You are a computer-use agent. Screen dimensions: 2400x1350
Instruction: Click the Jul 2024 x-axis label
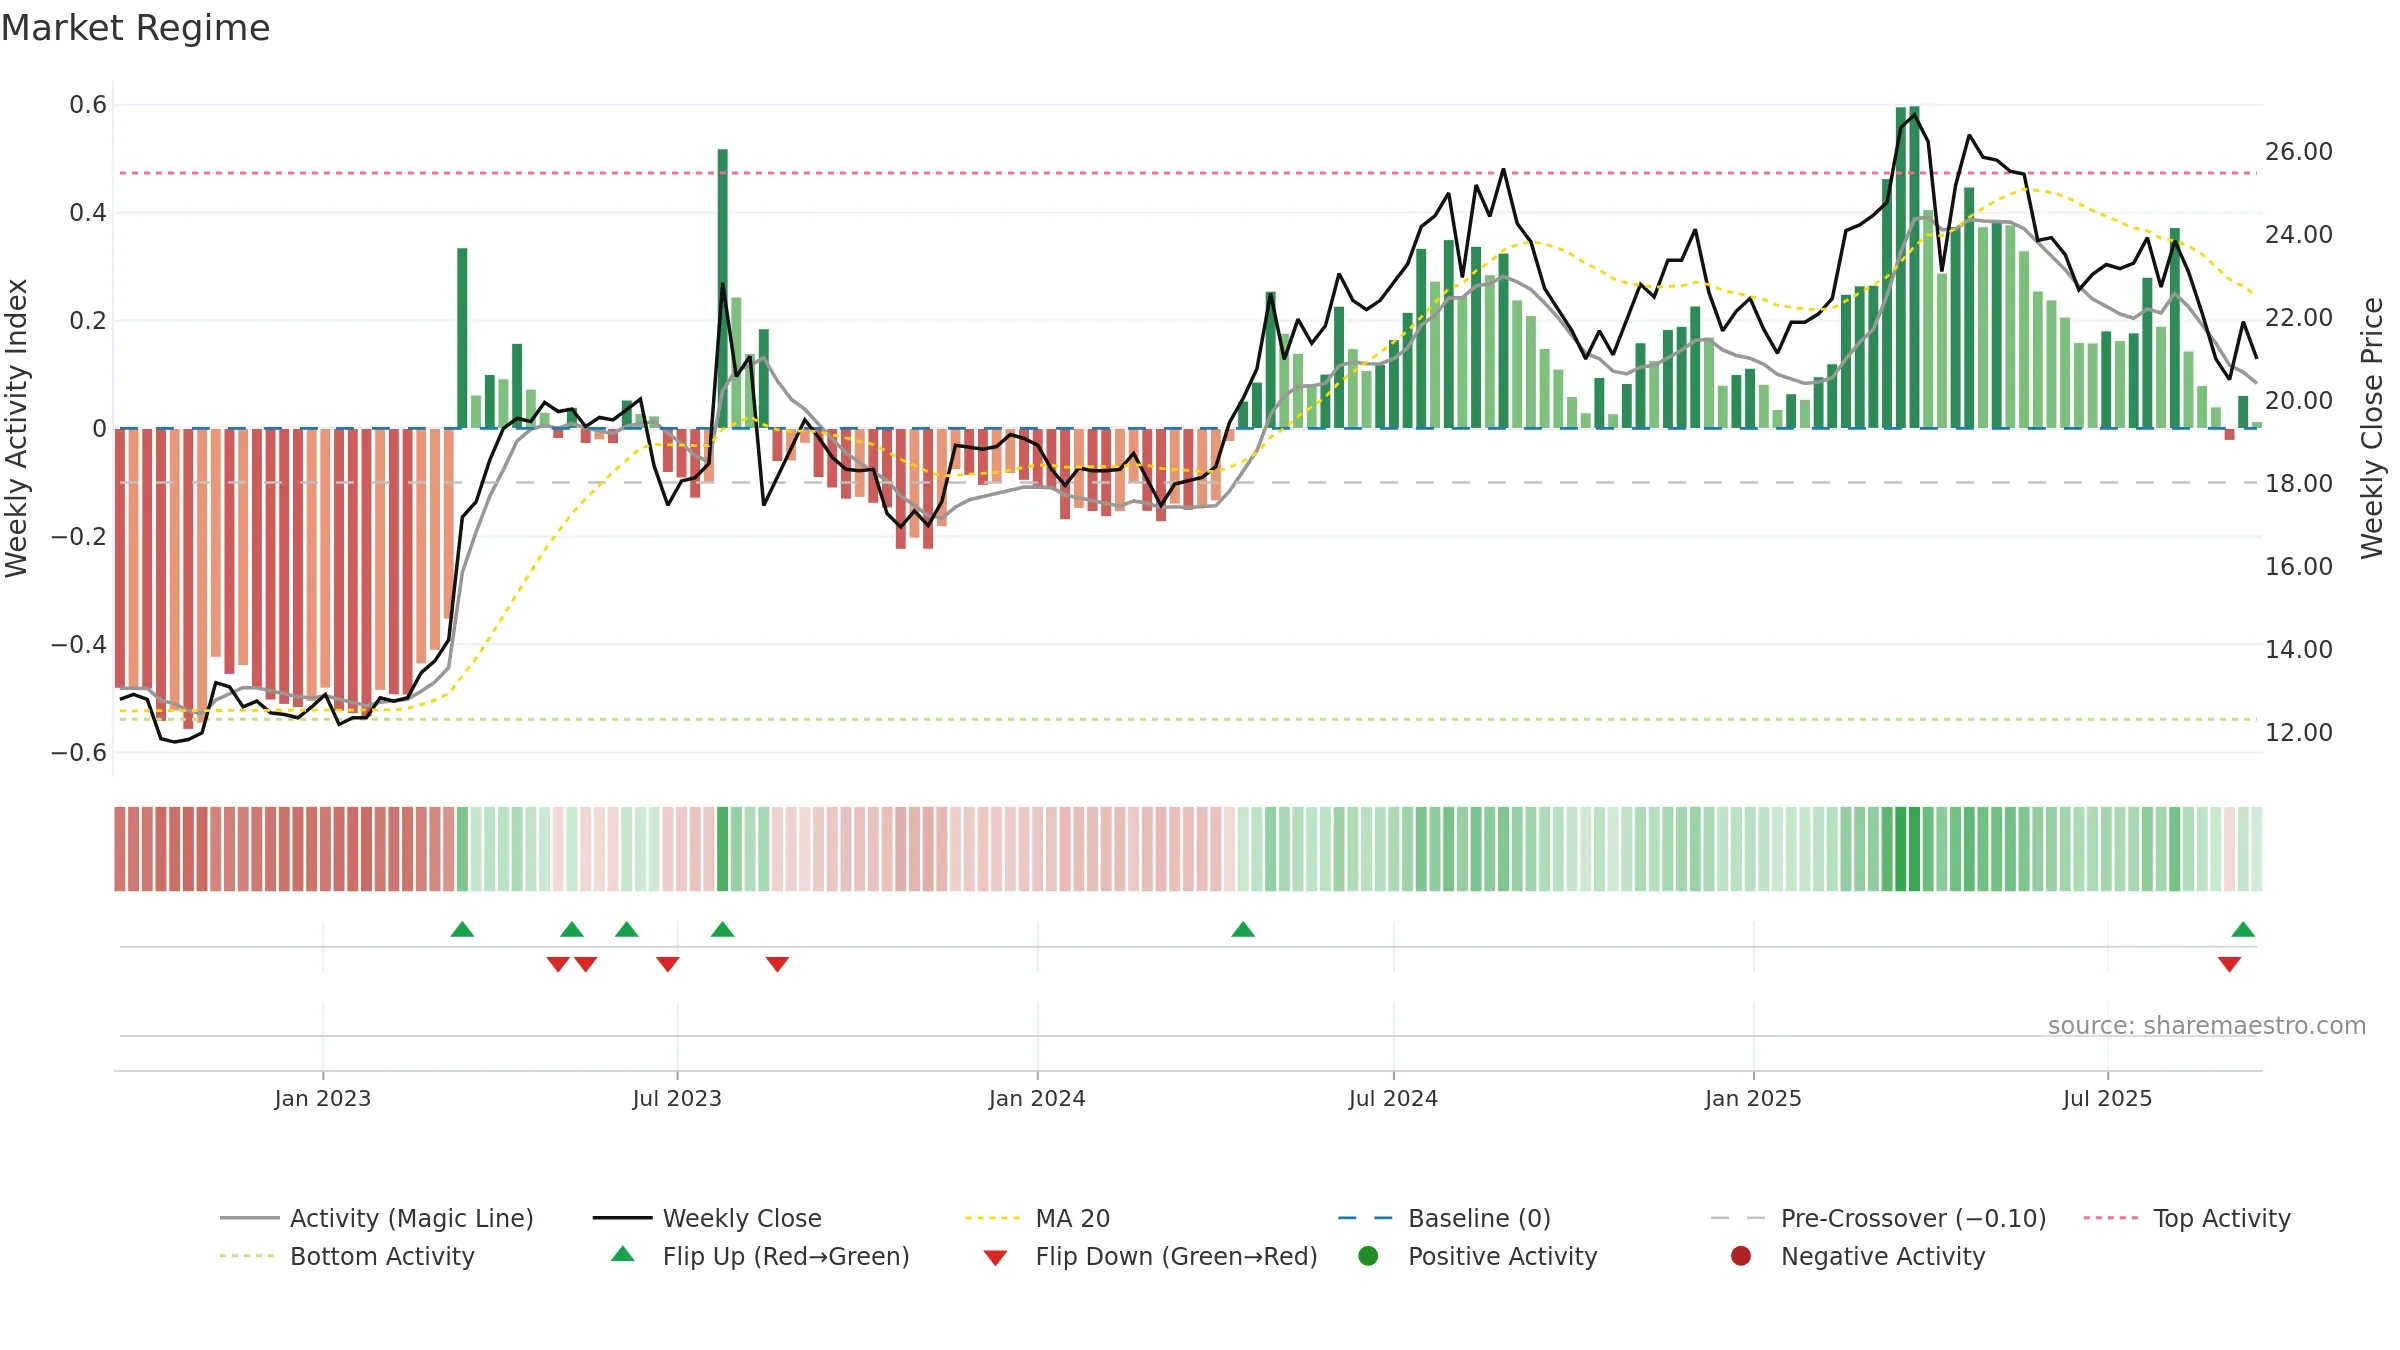[1393, 1098]
